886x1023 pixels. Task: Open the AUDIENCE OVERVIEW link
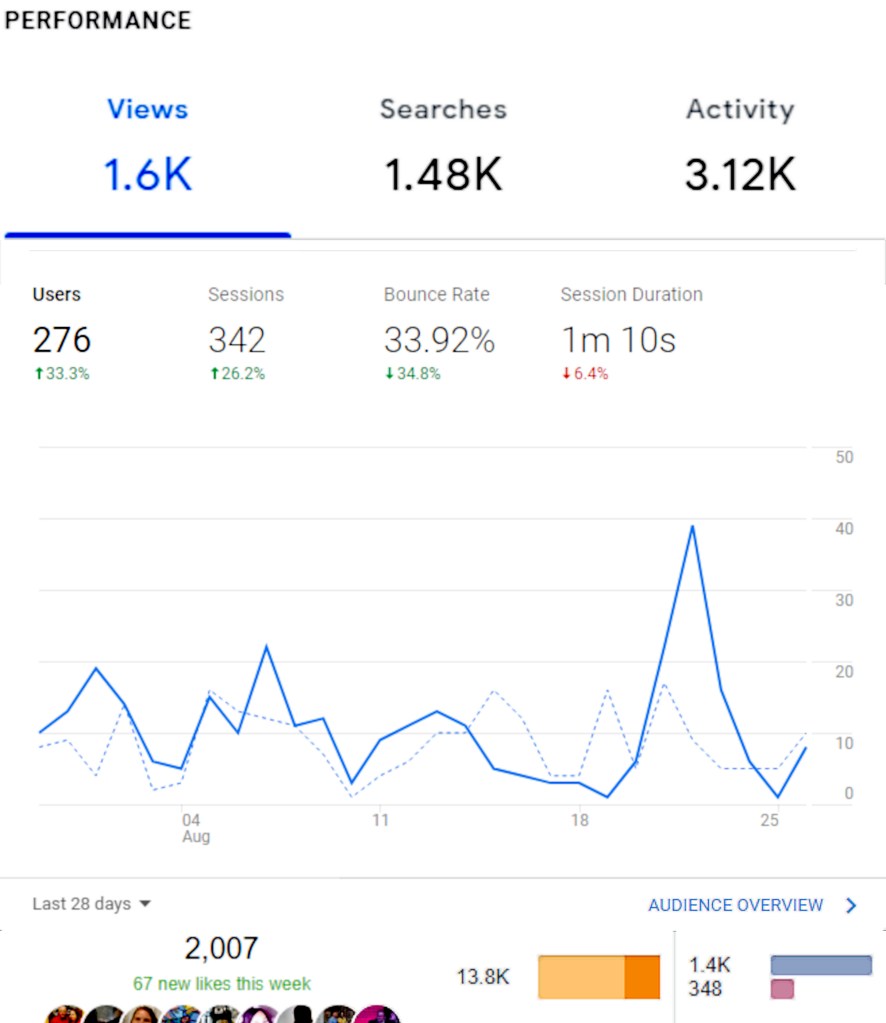tap(735, 905)
